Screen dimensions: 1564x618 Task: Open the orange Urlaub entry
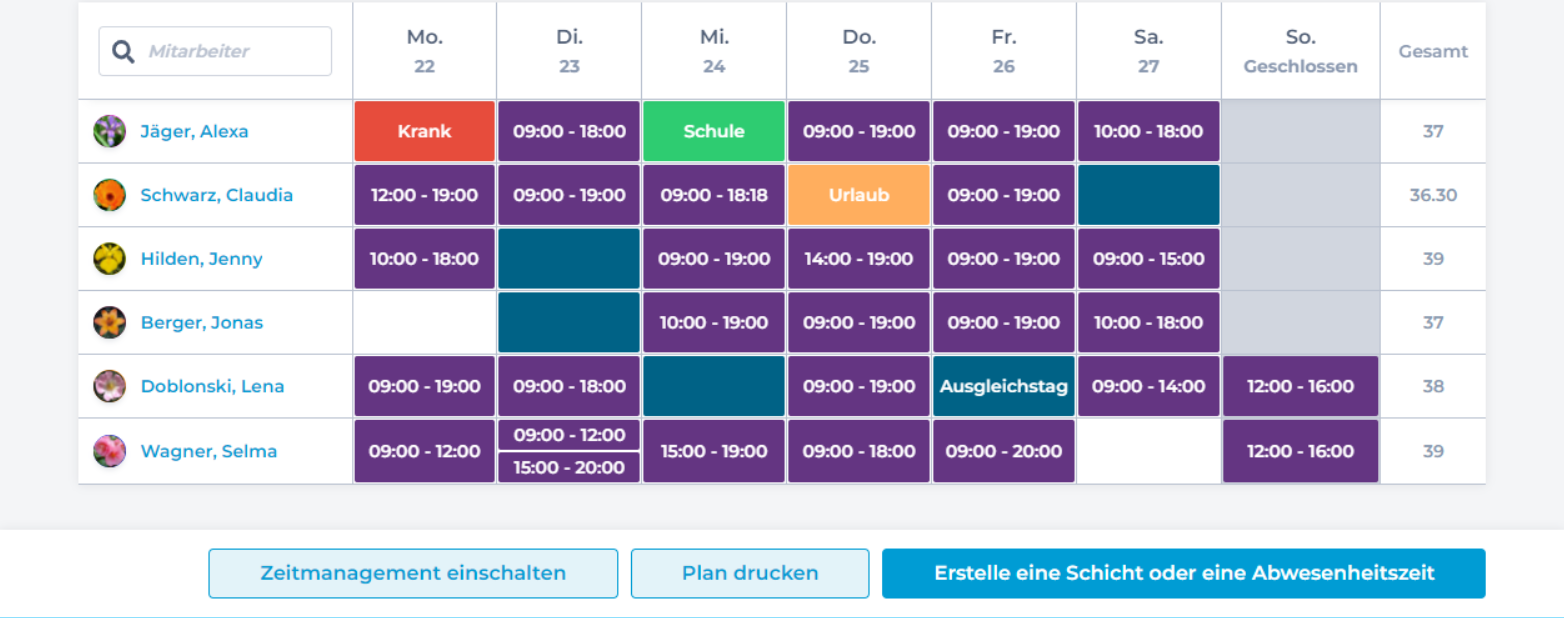(859, 195)
